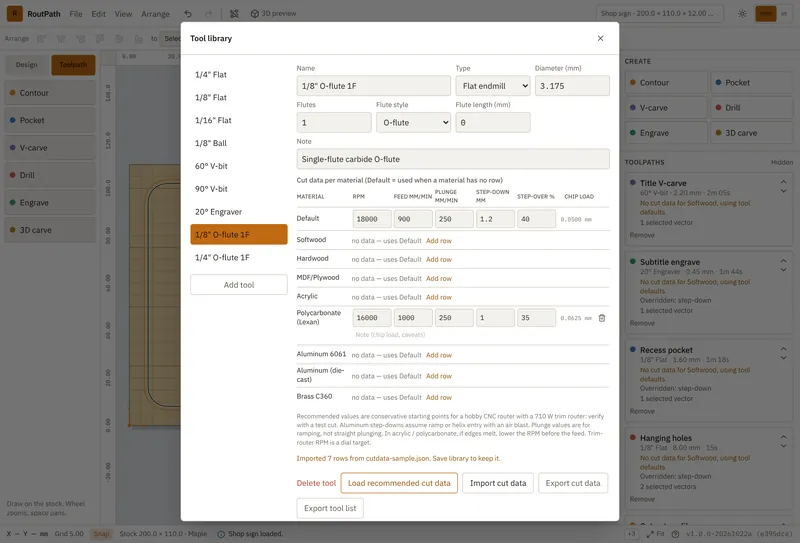Click the Delete tool link
This screenshot has height=543, width=800.
point(316,483)
